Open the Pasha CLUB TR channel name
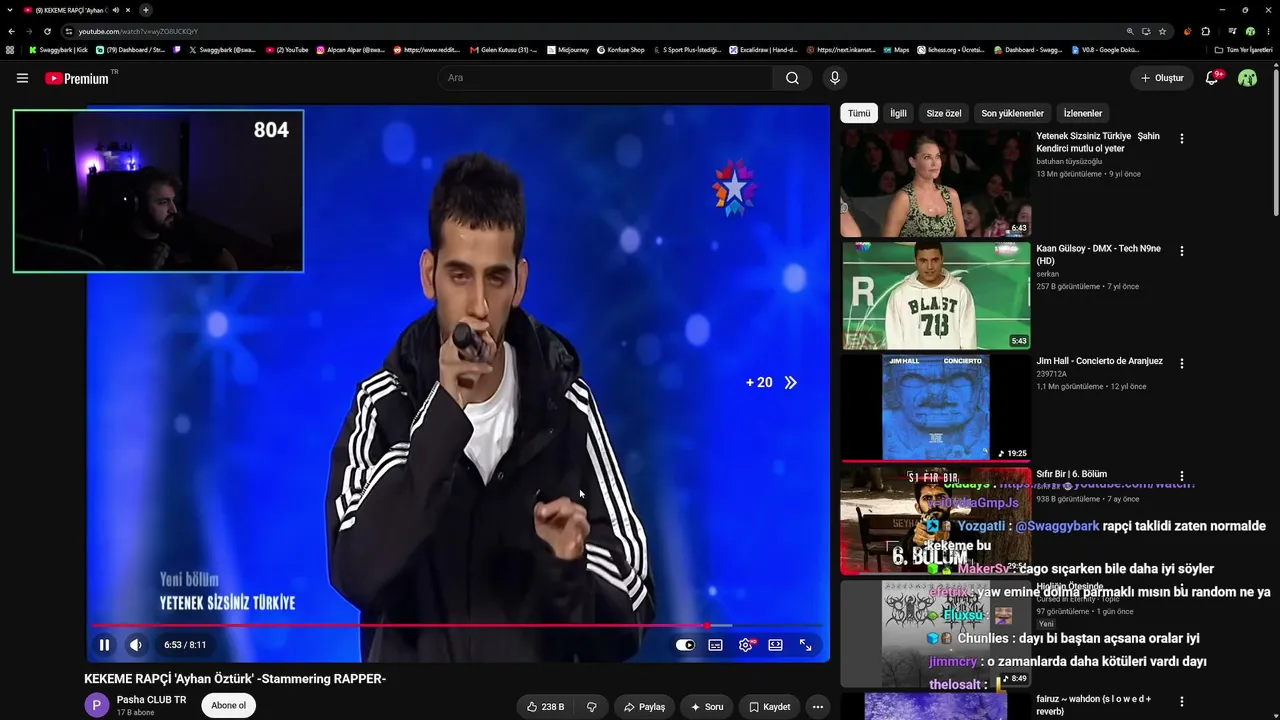Image resolution: width=1280 pixels, height=720 pixels. [x=152, y=700]
